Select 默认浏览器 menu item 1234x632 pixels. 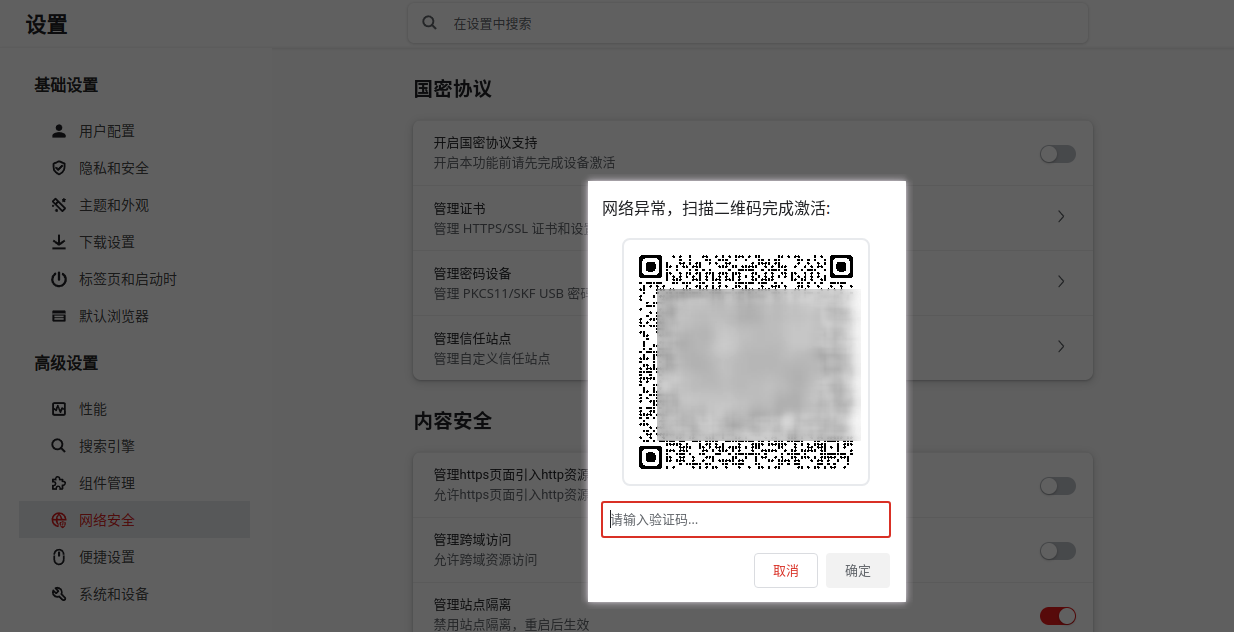[135, 316]
